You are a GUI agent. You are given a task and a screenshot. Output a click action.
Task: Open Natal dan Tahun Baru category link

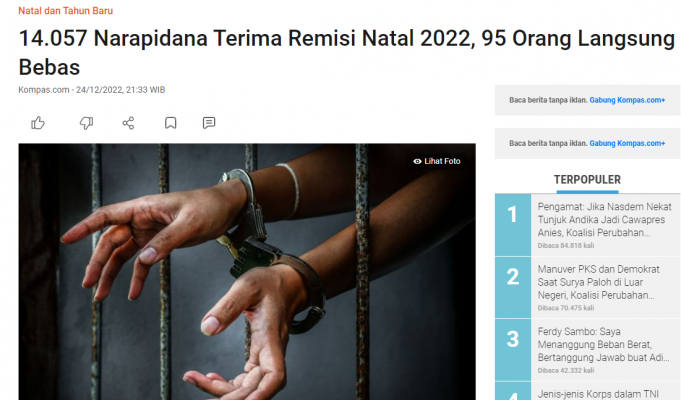(66, 11)
